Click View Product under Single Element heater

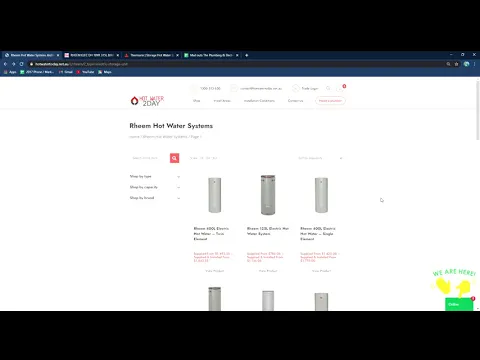pos(321,271)
